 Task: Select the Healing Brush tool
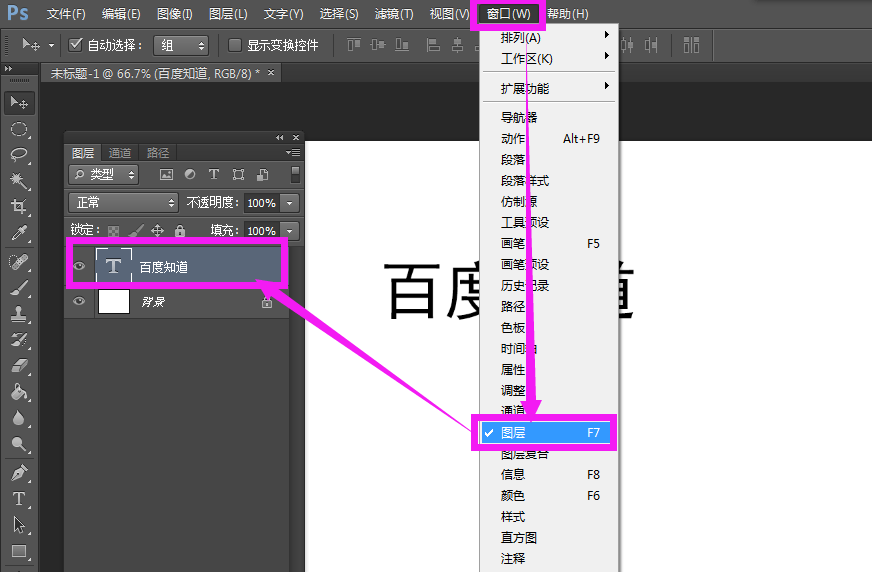(19, 261)
